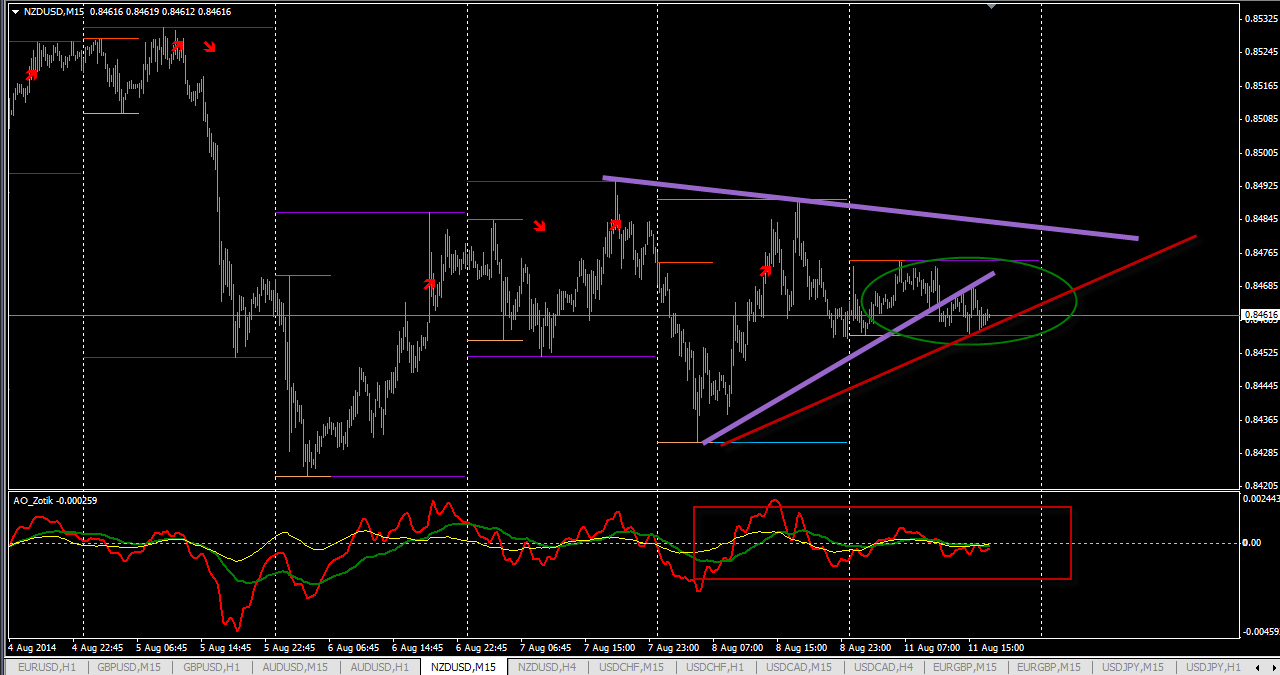This screenshot has height=675, width=1280.
Task: Click the leftmost red up arrow marker
Action: pos(31,74)
